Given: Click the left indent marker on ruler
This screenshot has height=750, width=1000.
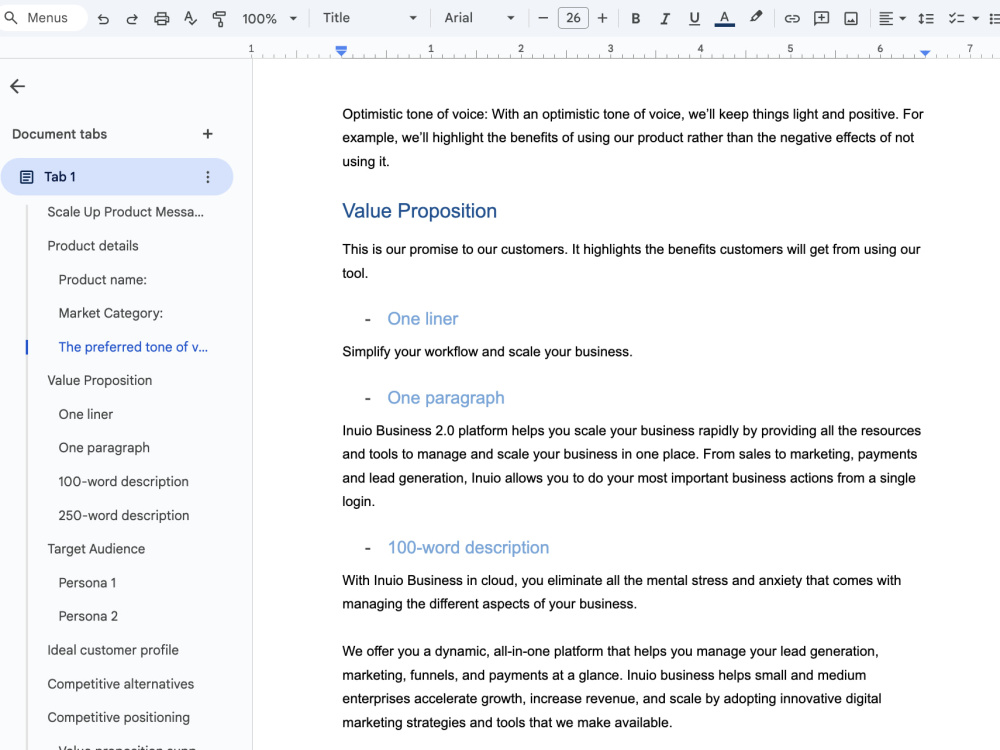Looking at the screenshot, I should 341,51.
